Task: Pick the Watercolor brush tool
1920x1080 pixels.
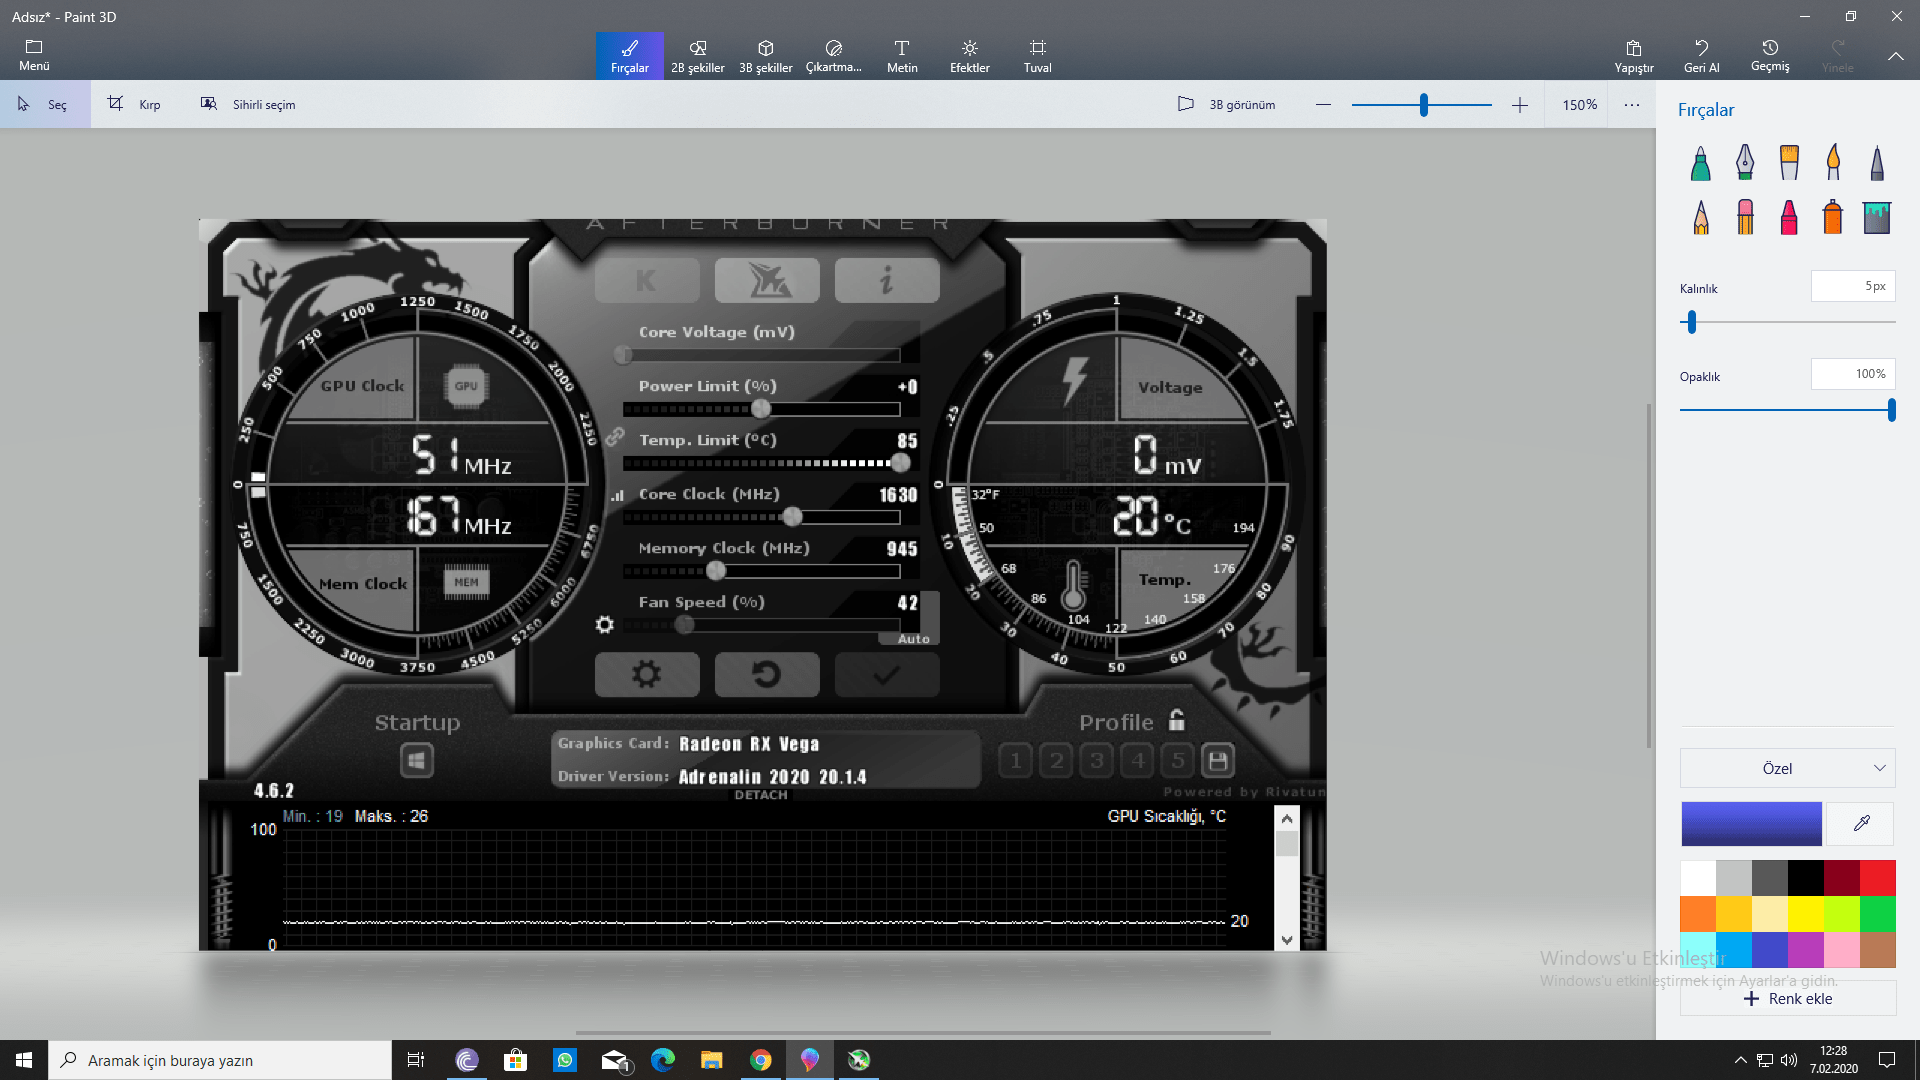Action: (x=1833, y=163)
